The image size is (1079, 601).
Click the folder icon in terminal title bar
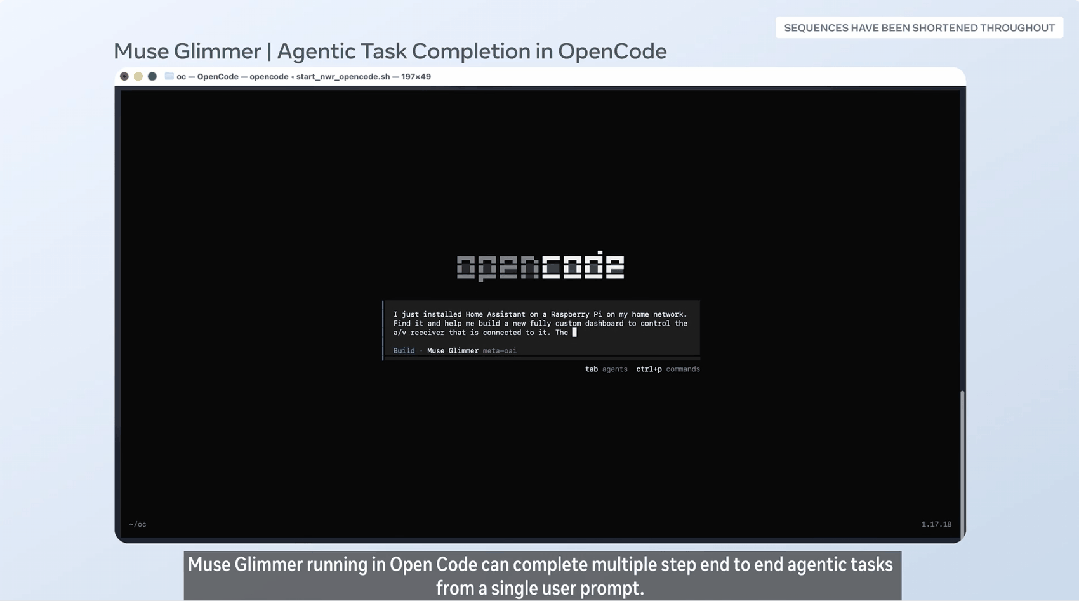coord(169,76)
